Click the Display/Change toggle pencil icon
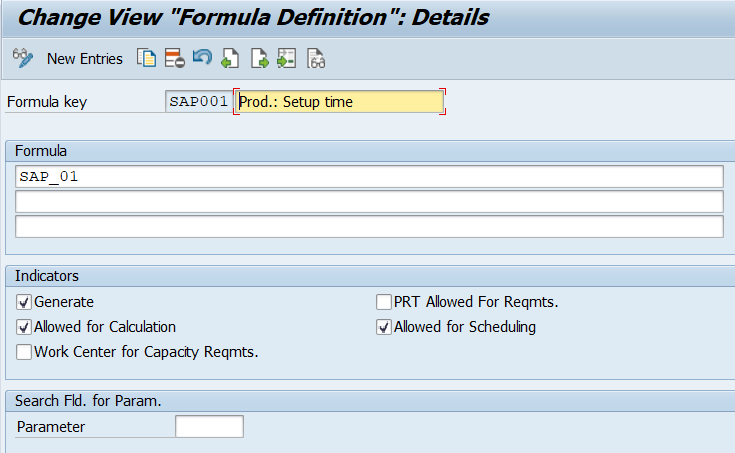The image size is (735, 453). (22, 59)
